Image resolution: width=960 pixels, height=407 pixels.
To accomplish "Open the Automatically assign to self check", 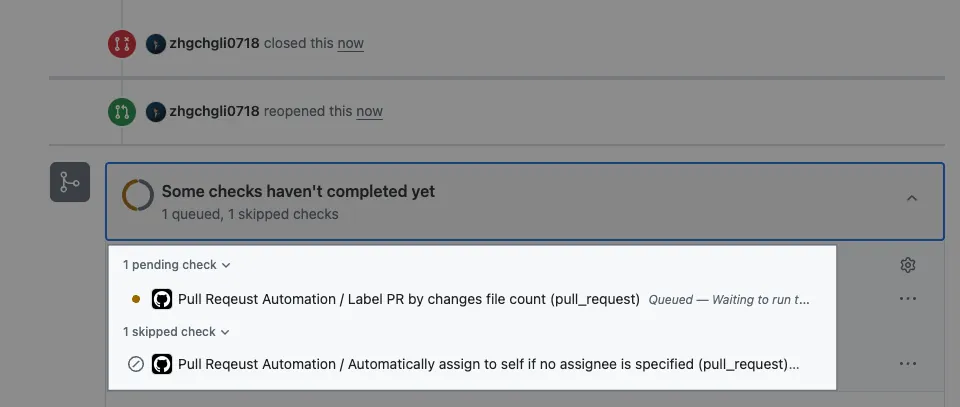I will pyautogui.click(x=488, y=364).
